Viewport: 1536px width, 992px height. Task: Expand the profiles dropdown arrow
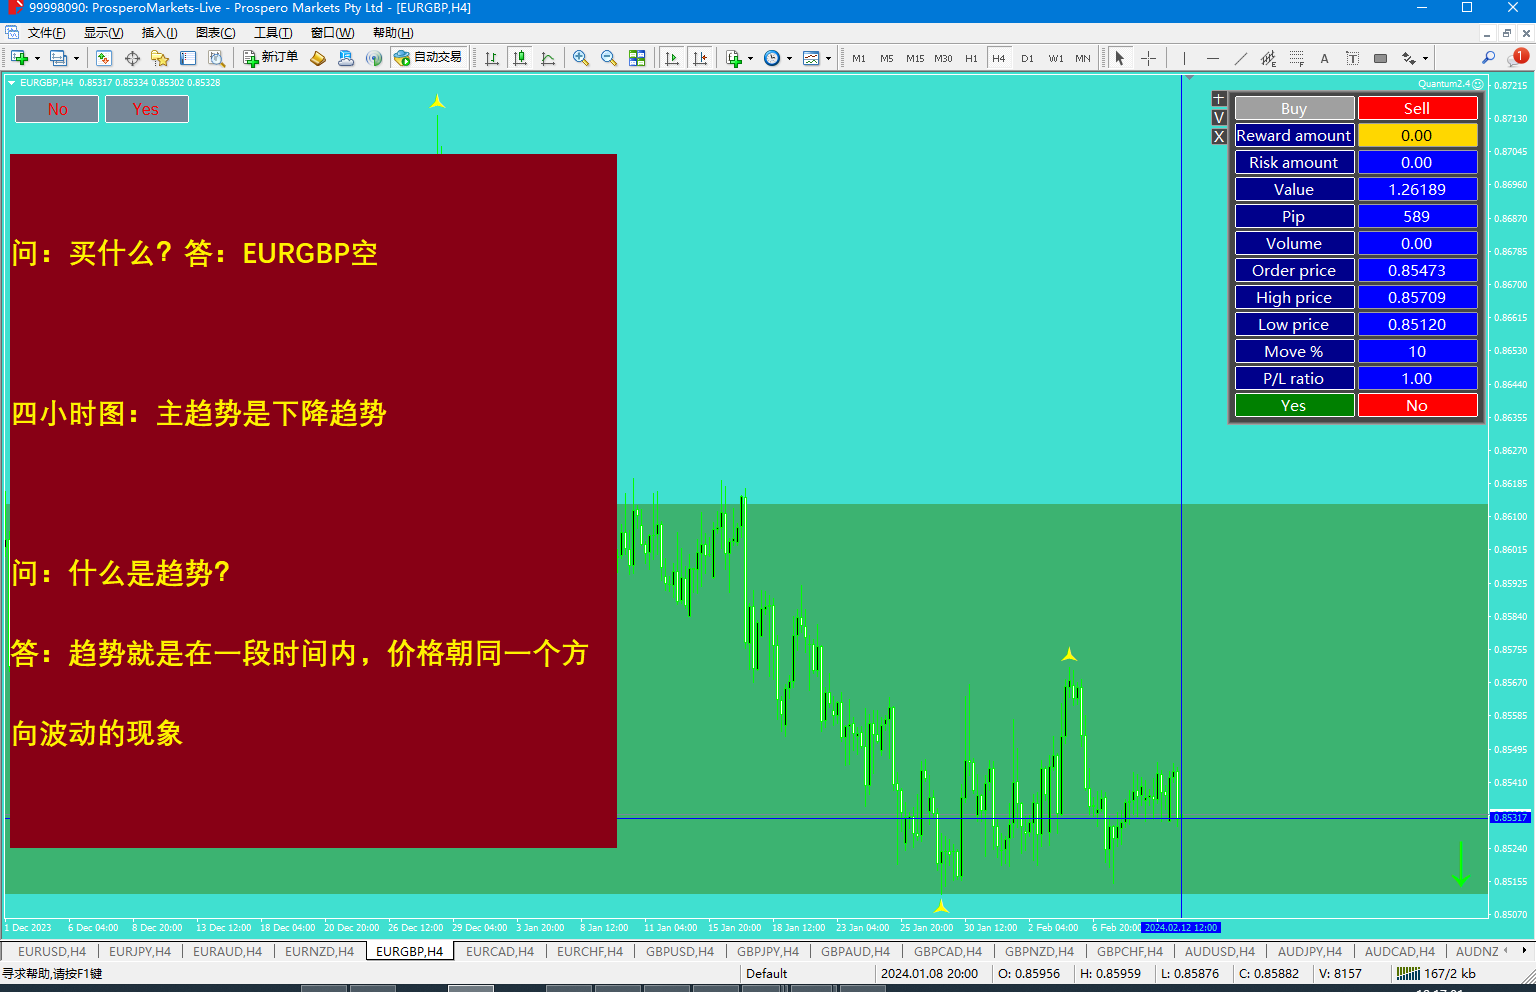click(76, 58)
